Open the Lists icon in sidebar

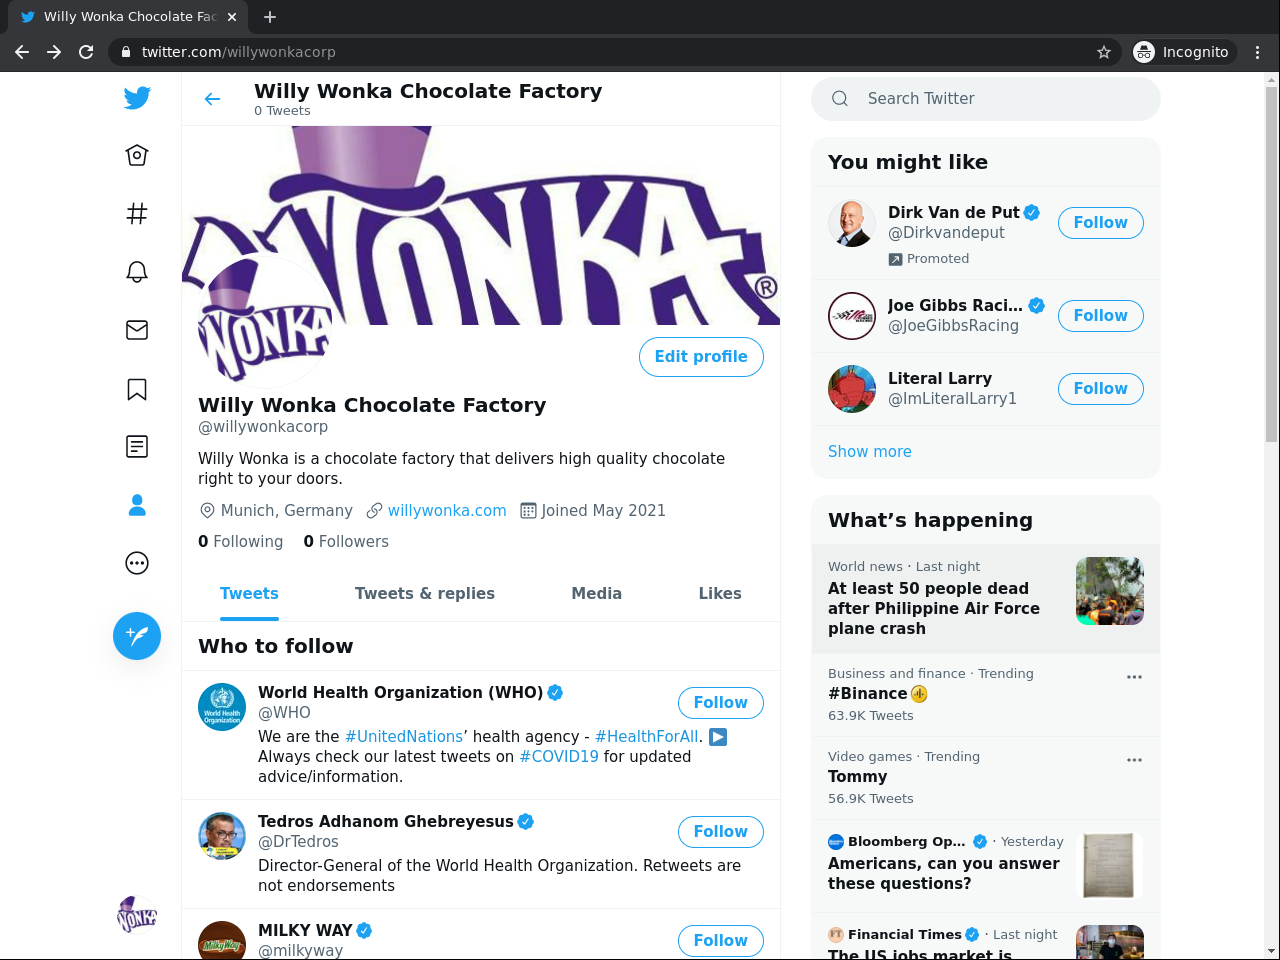coord(137,447)
